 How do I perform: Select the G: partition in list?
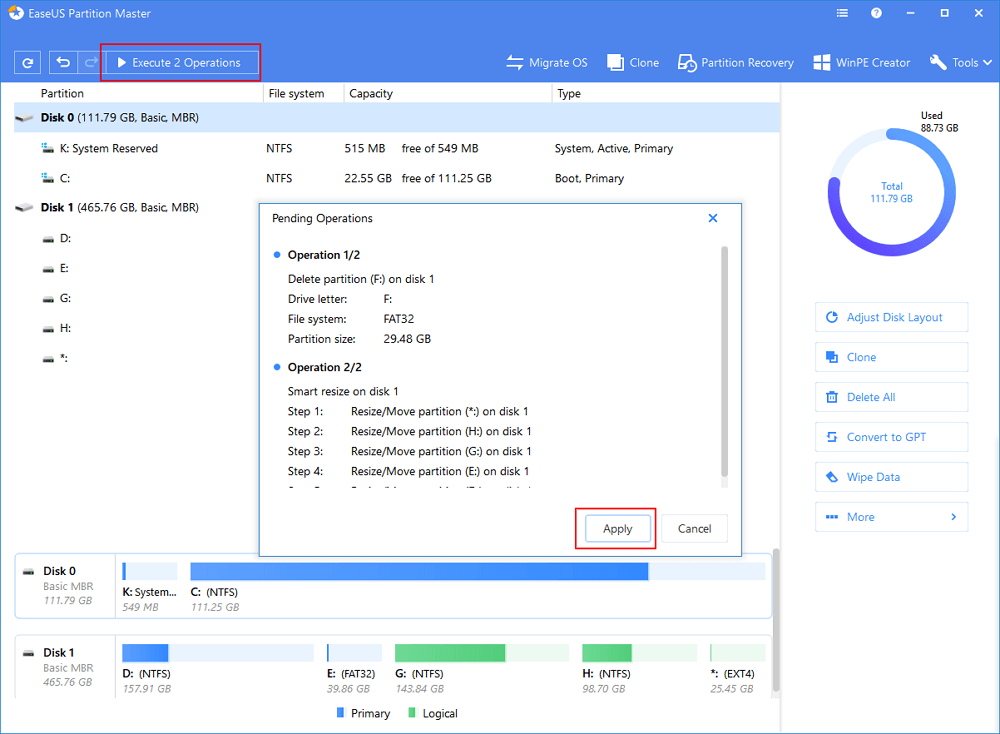click(x=57, y=298)
